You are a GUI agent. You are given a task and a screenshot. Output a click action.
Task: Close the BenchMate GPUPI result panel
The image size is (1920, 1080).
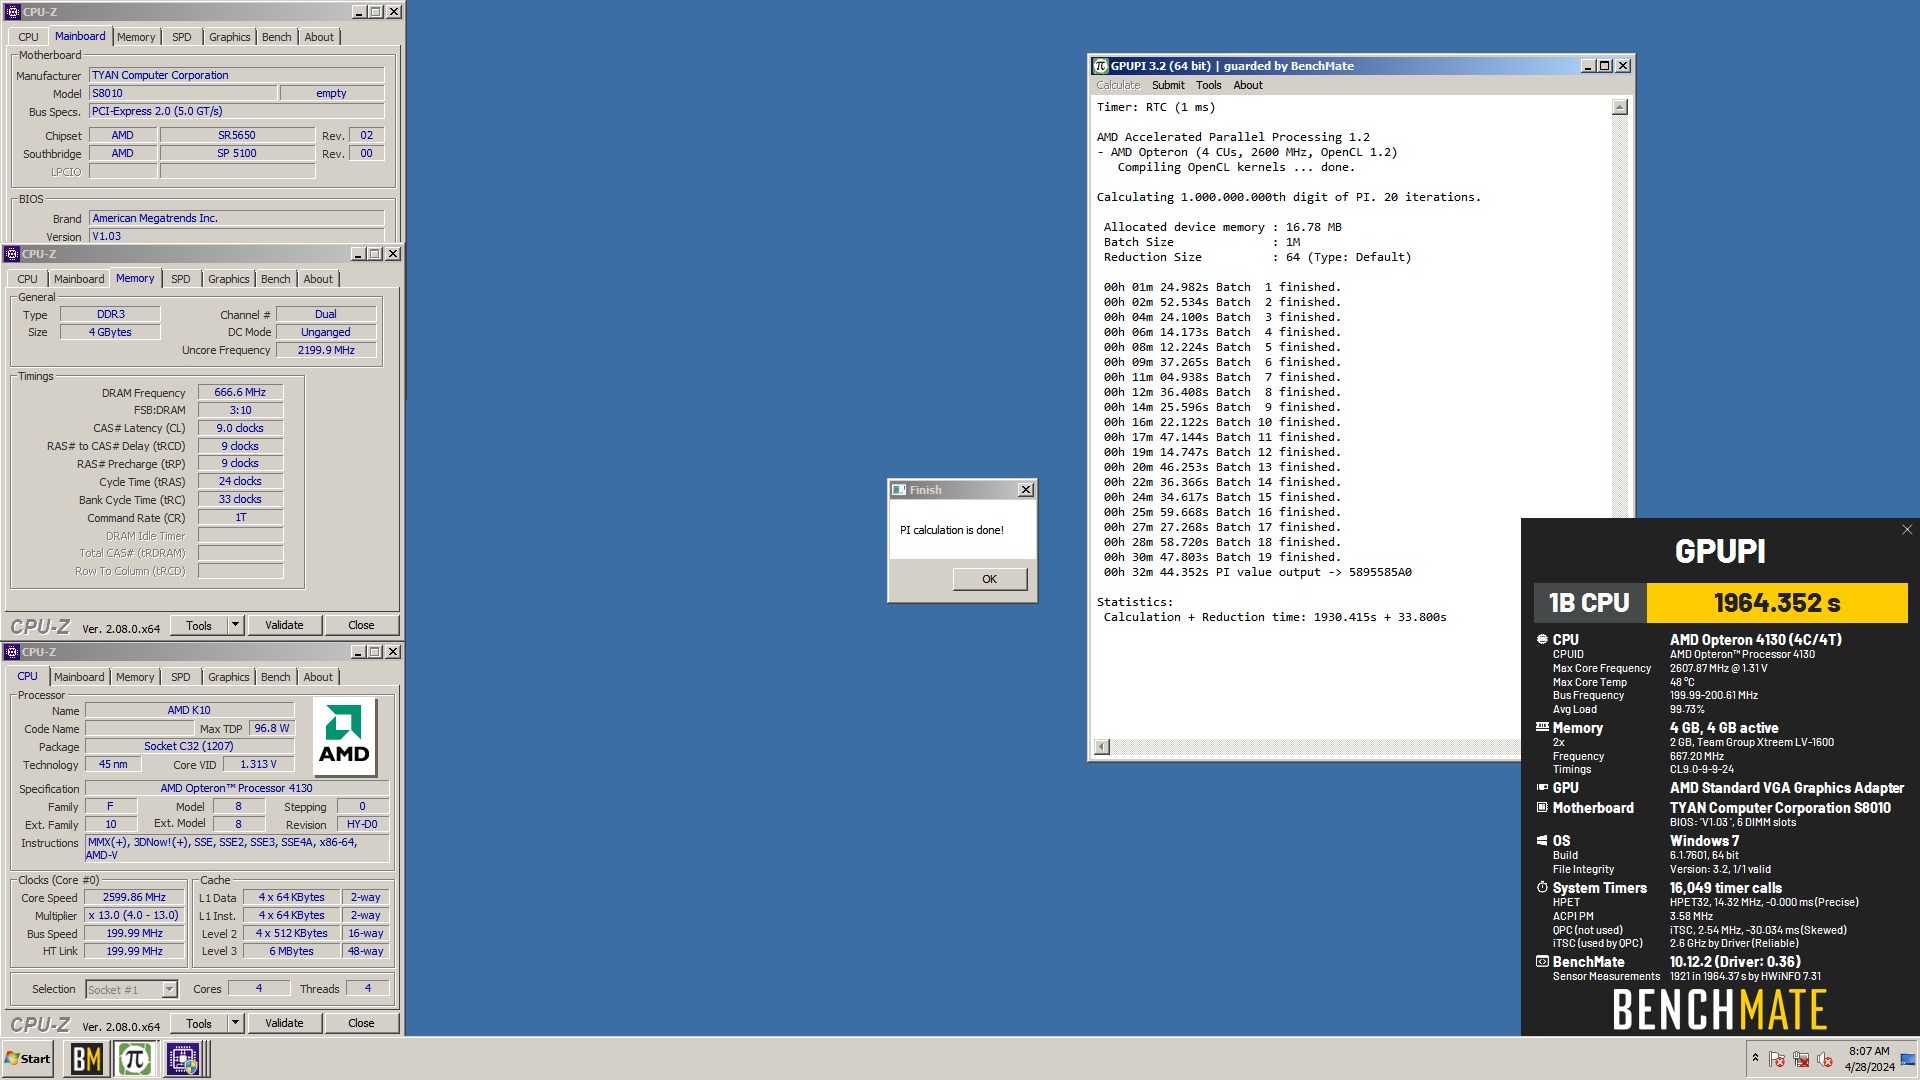[x=1906, y=530]
